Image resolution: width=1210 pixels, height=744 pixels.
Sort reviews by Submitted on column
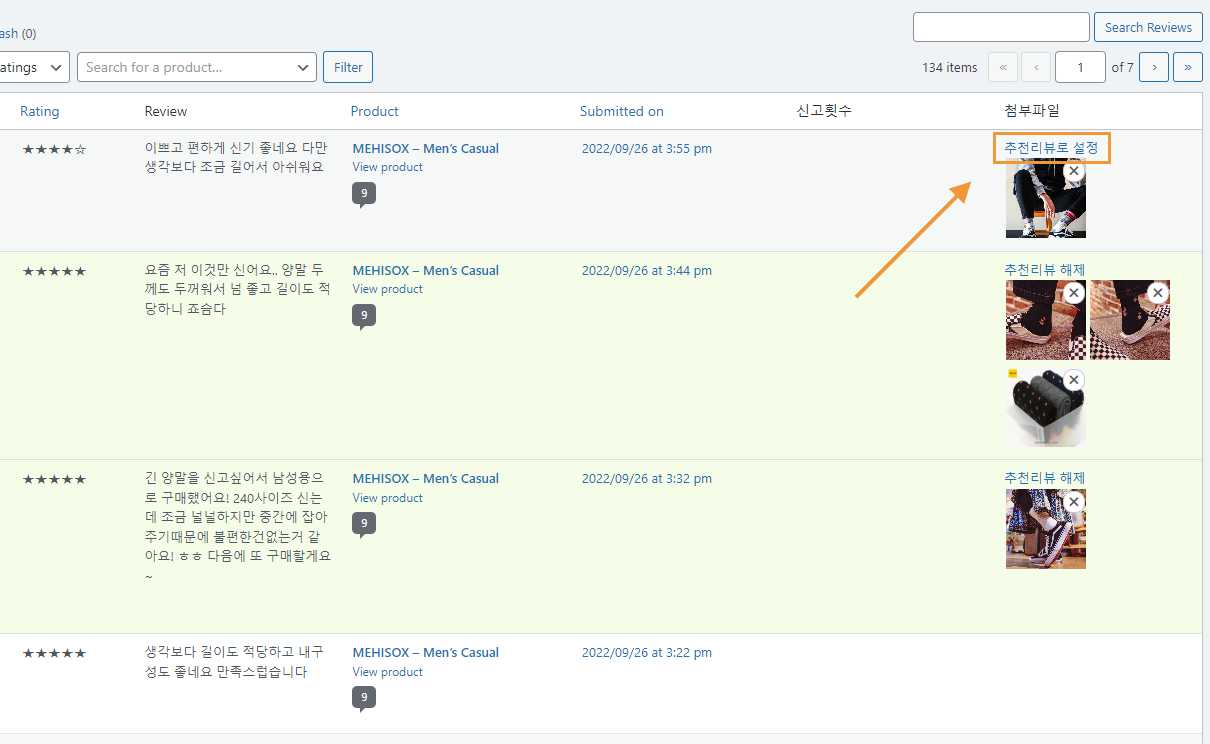621,111
